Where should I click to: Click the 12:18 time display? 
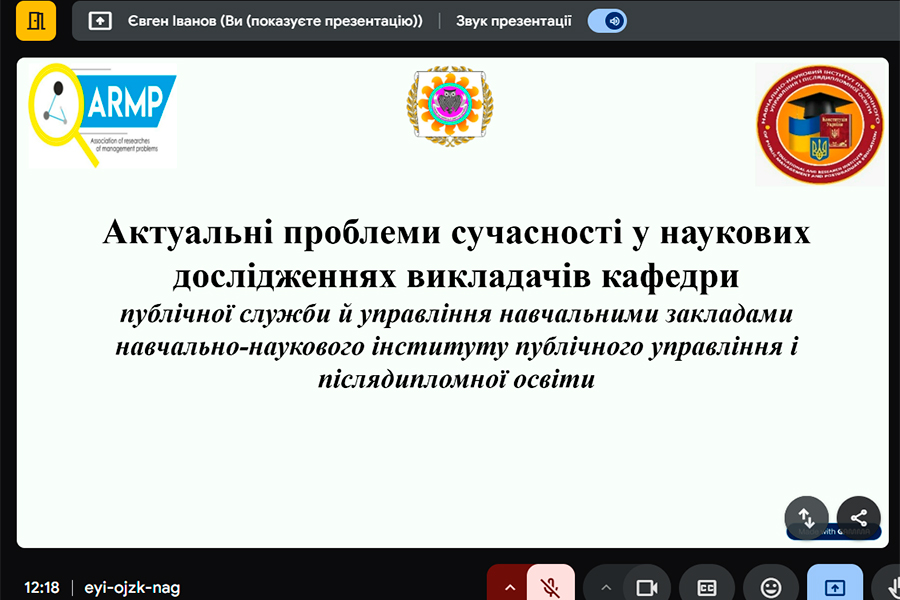(42, 587)
